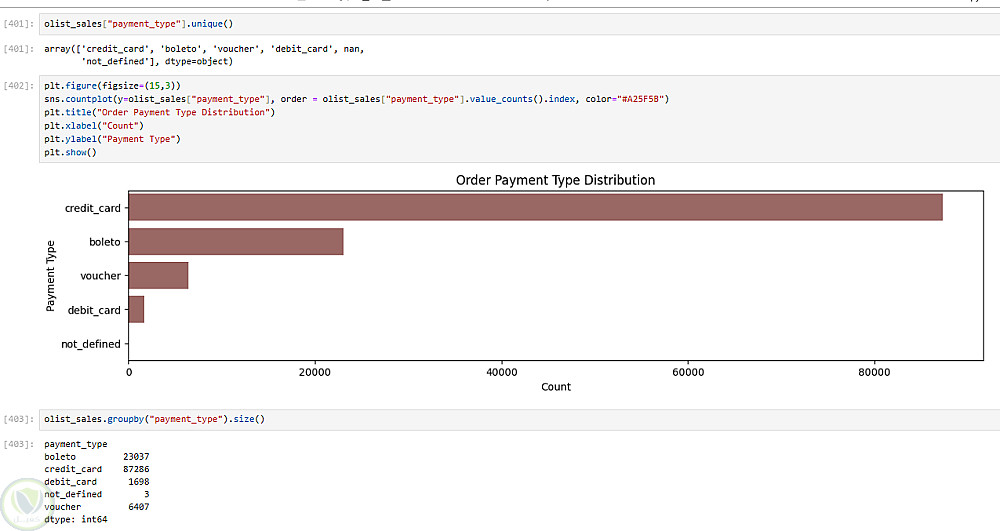Click the [403] input prompt label

pyautogui.click(x=18, y=419)
